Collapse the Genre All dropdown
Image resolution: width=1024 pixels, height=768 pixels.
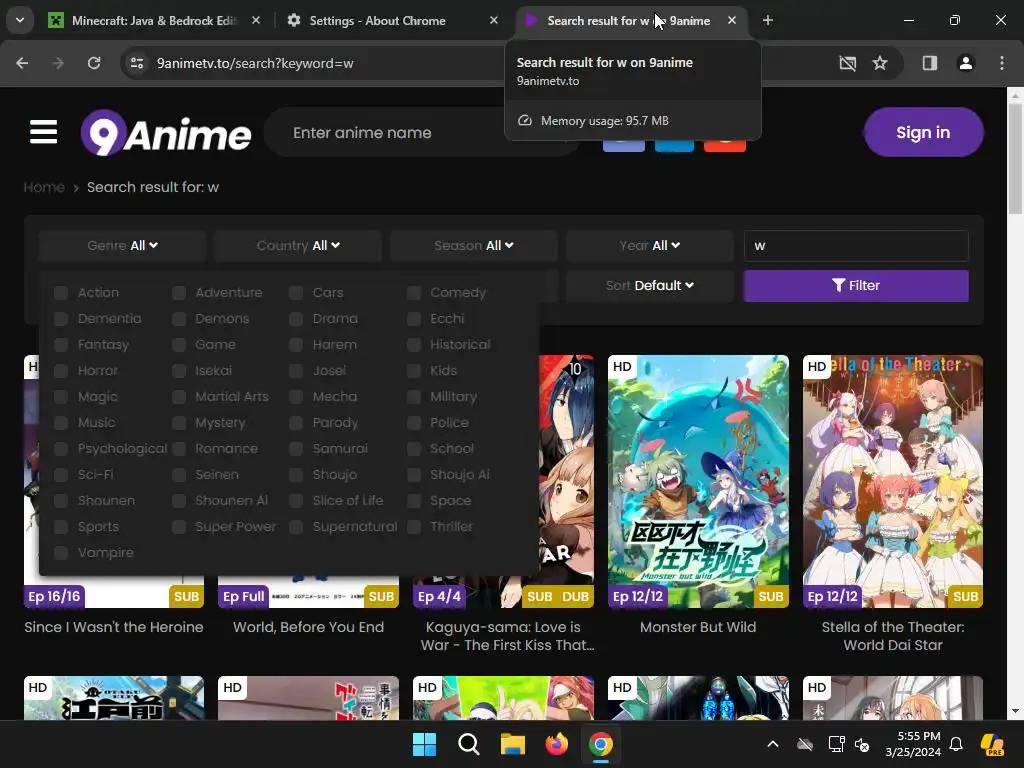122,246
